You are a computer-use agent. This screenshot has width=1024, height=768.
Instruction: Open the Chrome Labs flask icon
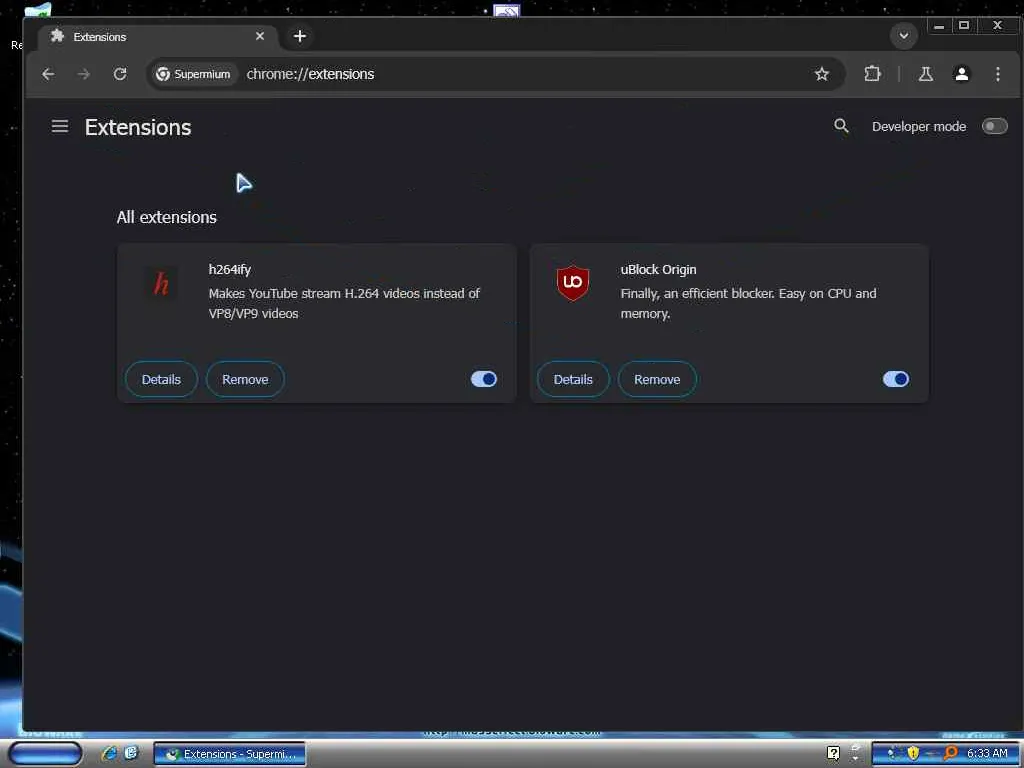[x=925, y=74]
